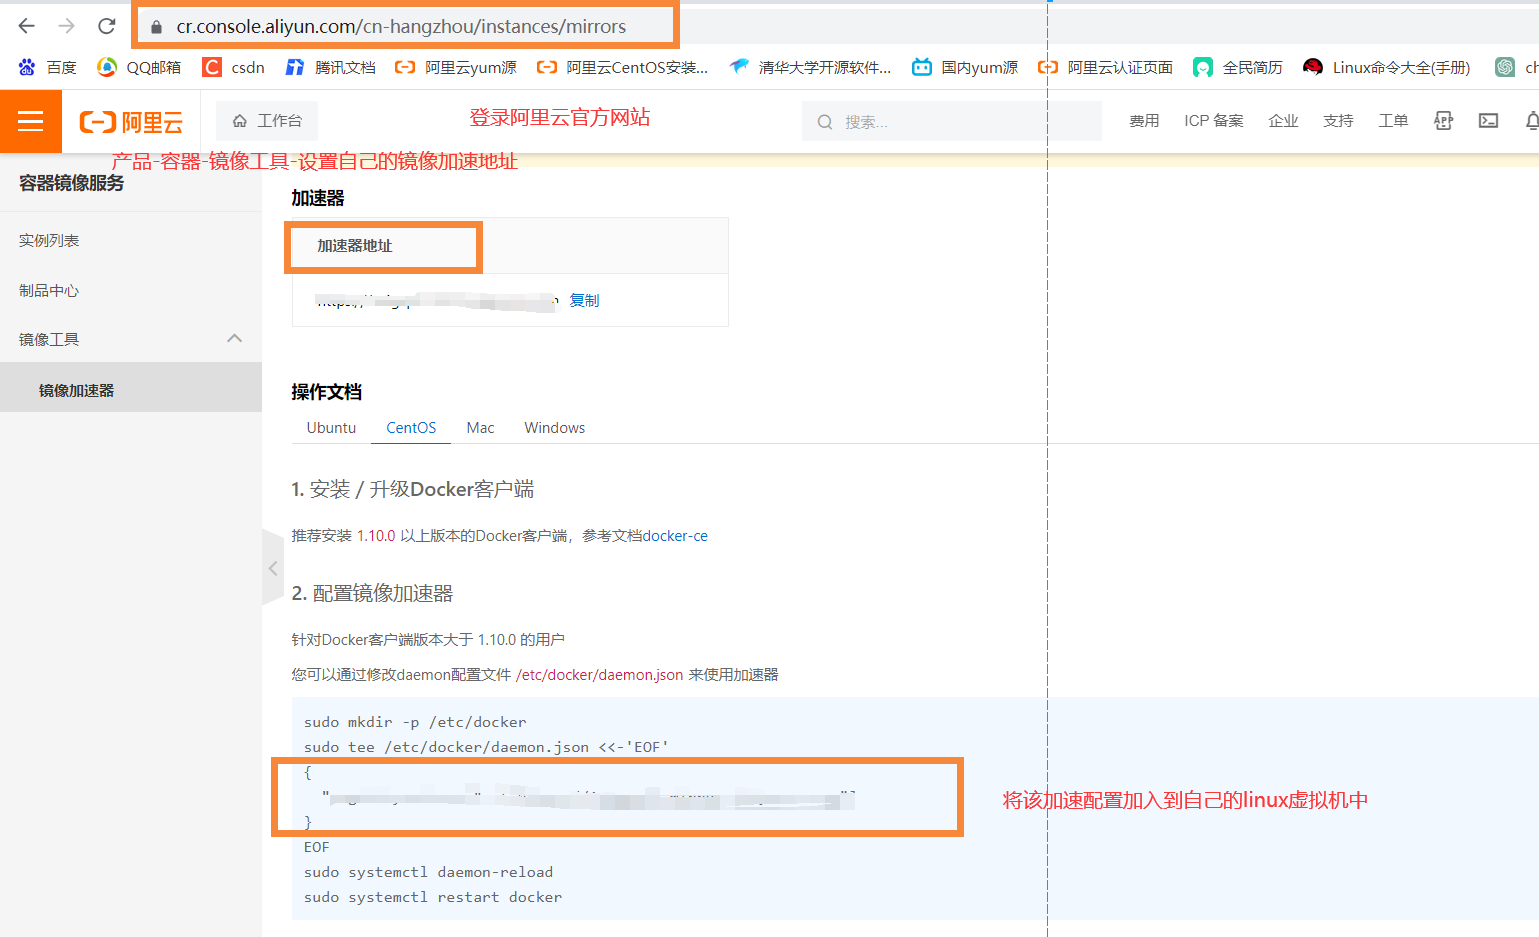
Task: Collapse the sidebar with the arrow handle
Action: click(273, 568)
